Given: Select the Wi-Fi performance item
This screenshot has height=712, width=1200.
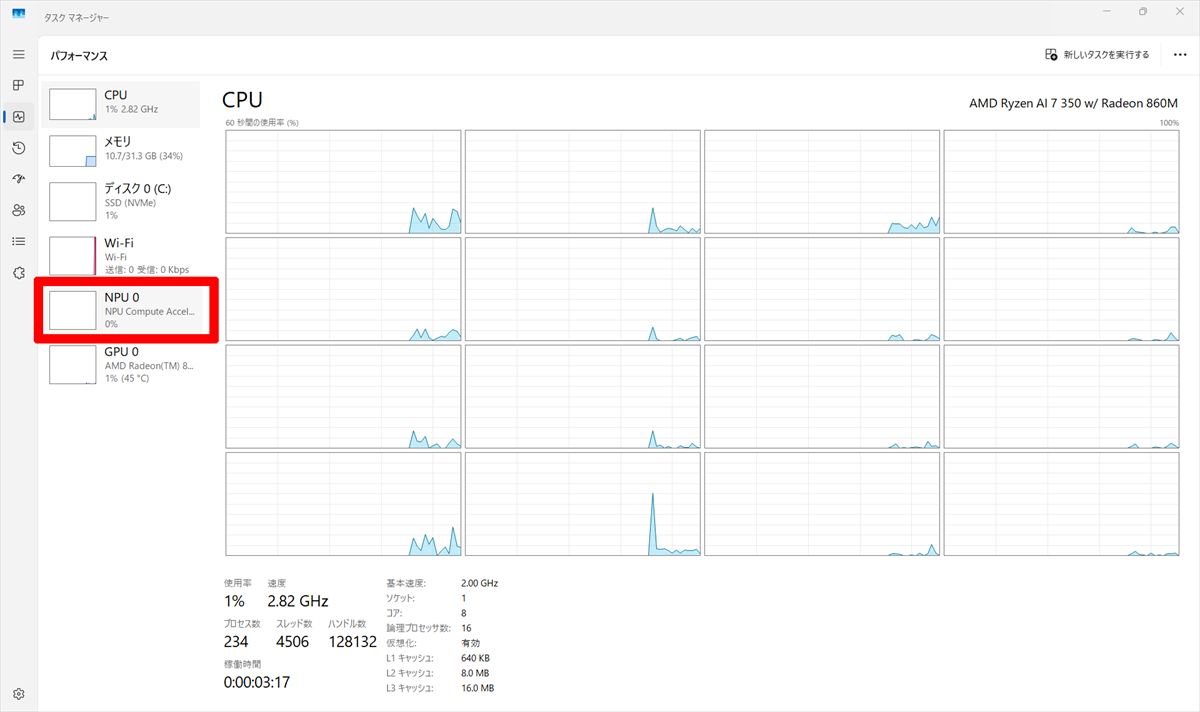Looking at the screenshot, I should (120, 256).
